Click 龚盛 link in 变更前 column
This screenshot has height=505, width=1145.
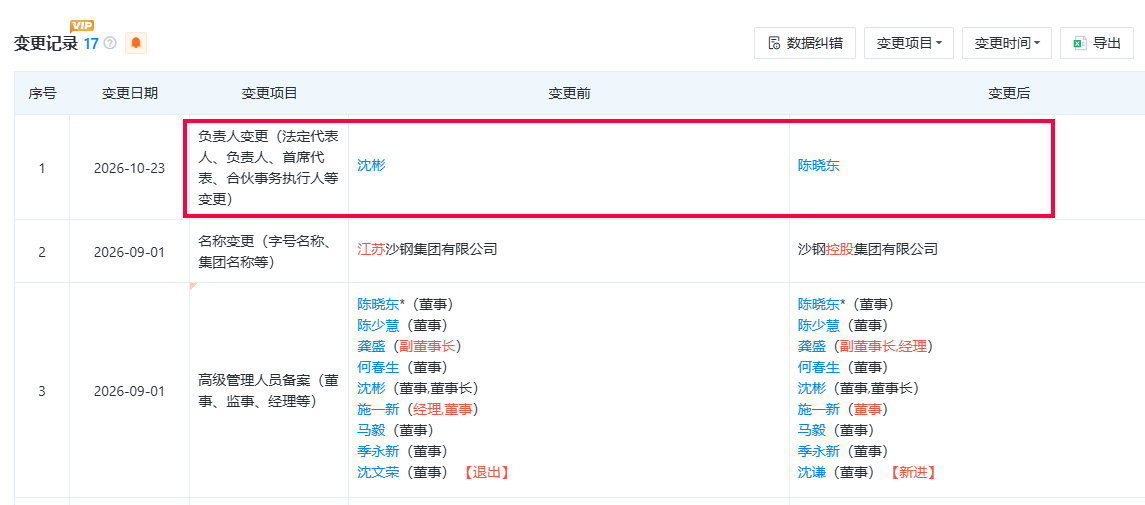coord(371,346)
